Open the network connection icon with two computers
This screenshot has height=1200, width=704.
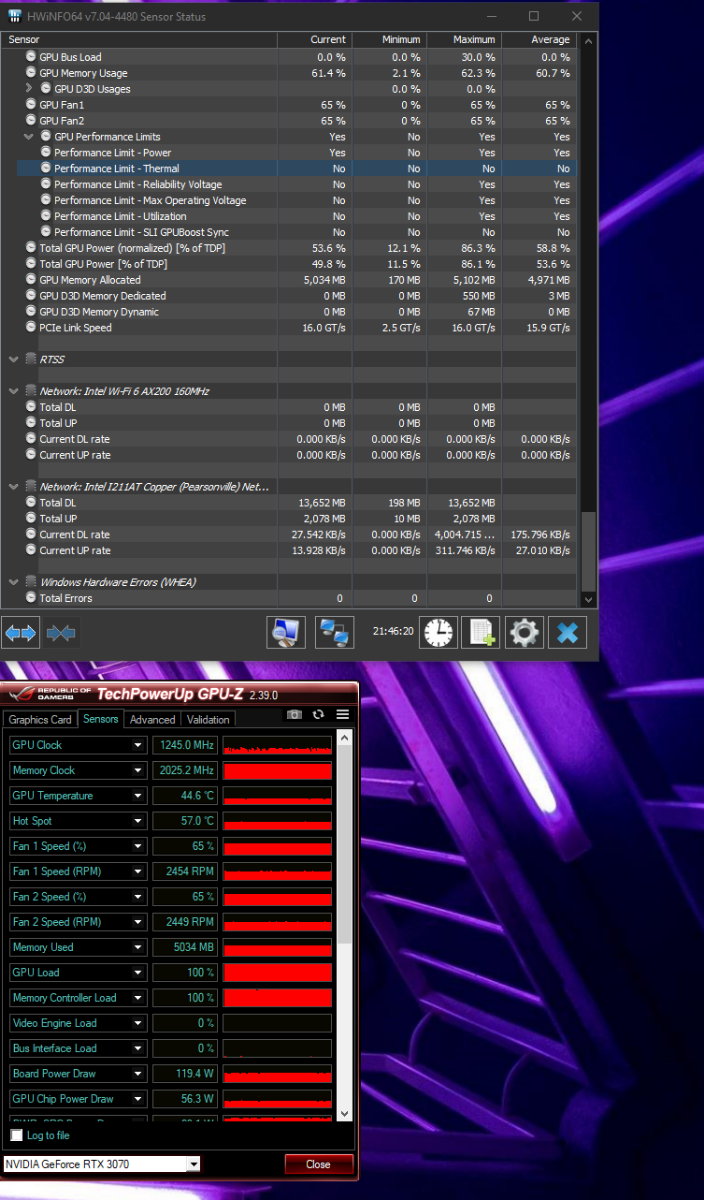(335, 632)
